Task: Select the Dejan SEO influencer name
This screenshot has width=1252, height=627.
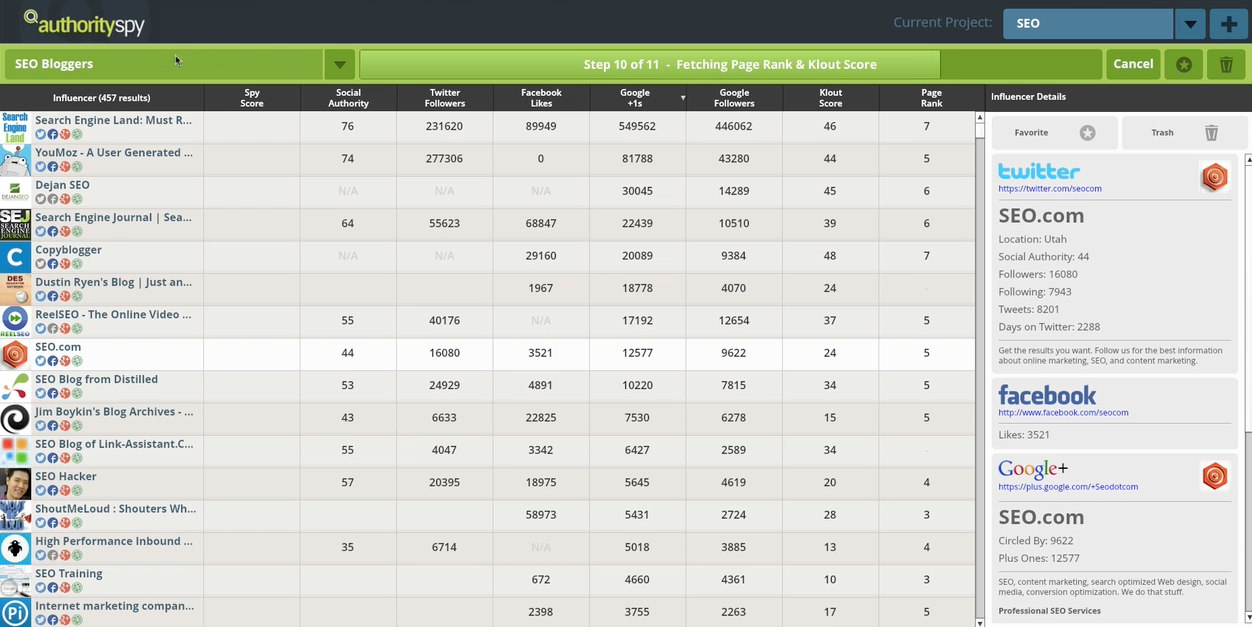Action: pyautogui.click(x=62, y=185)
